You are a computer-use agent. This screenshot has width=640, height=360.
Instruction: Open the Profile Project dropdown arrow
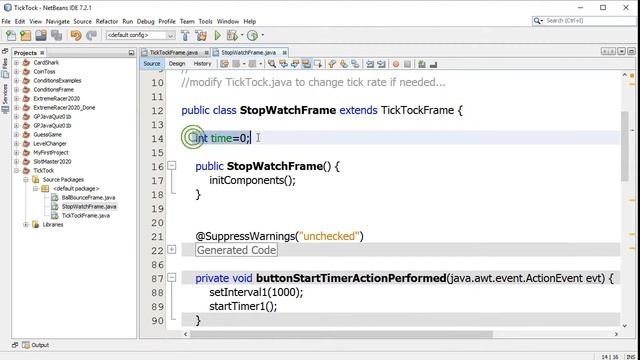pyautogui.click(x=262, y=36)
